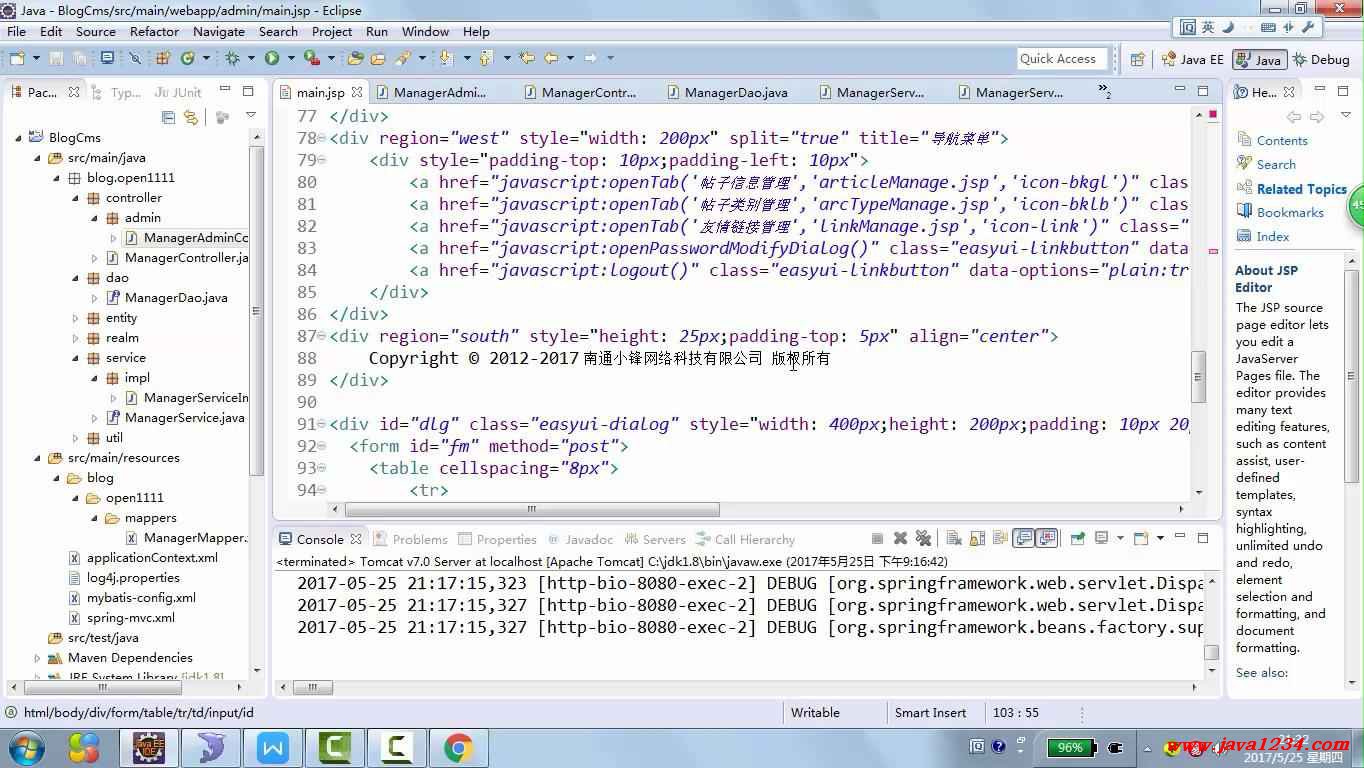Select ManagerService.java in Package Explorer
The width and height of the screenshot is (1364, 768).
(x=184, y=418)
